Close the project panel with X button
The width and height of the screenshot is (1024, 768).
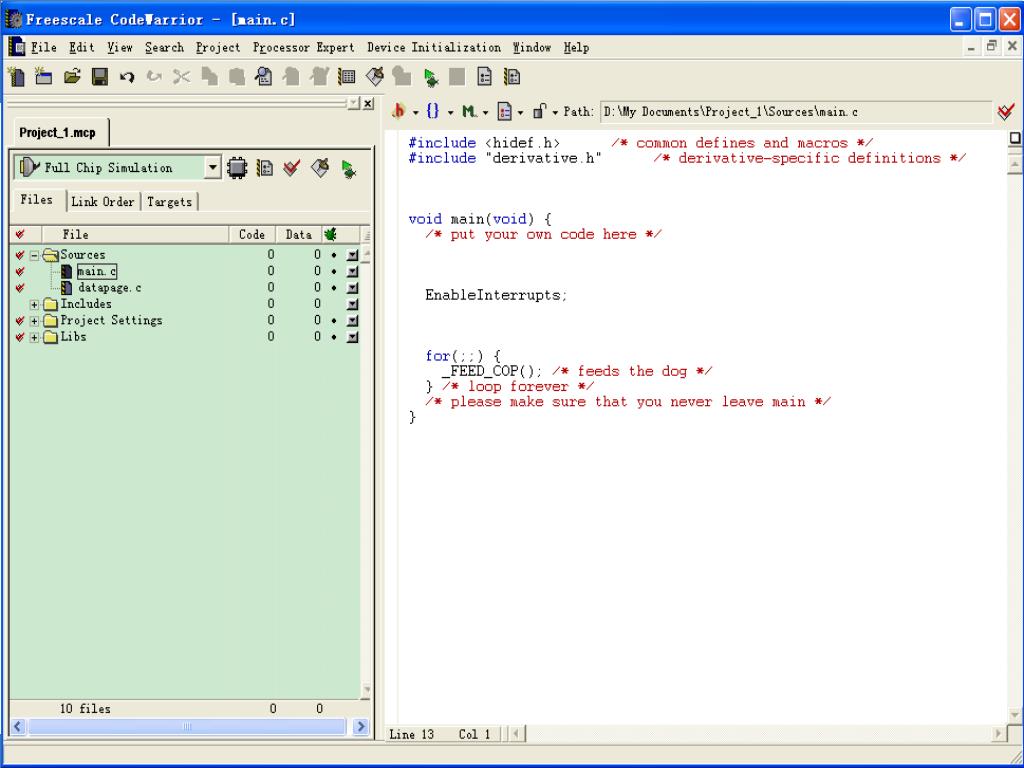click(x=368, y=103)
